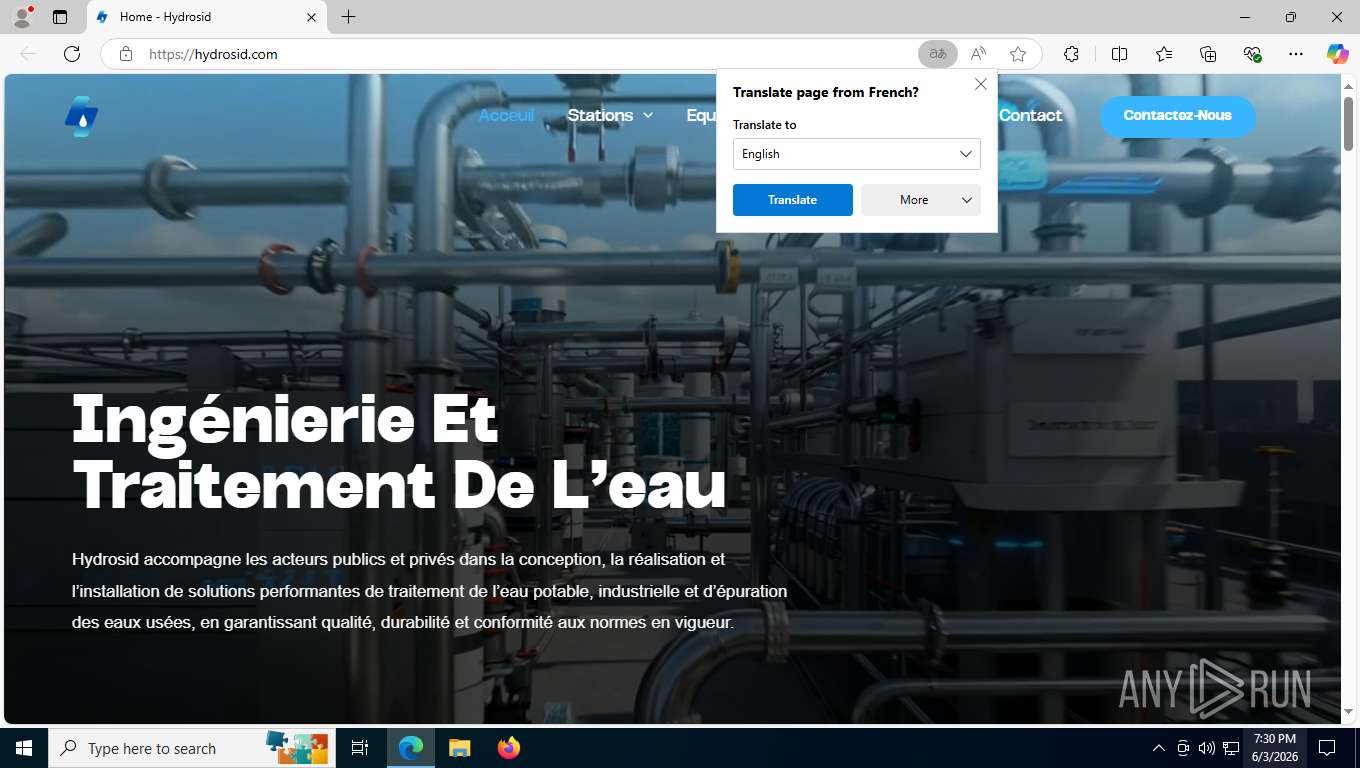The height and width of the screenshot is (768, 1360).
Task: Open a new tab with plus button
Action: [348, 17]
